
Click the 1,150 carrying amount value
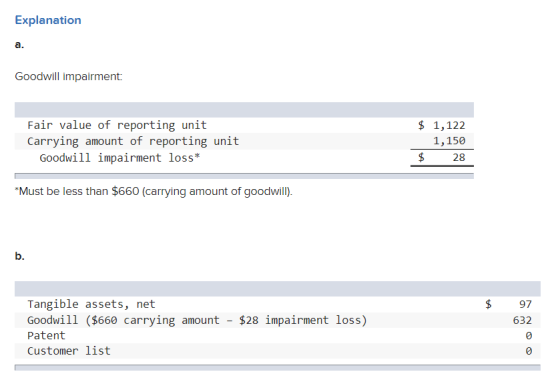coord(449,141)
